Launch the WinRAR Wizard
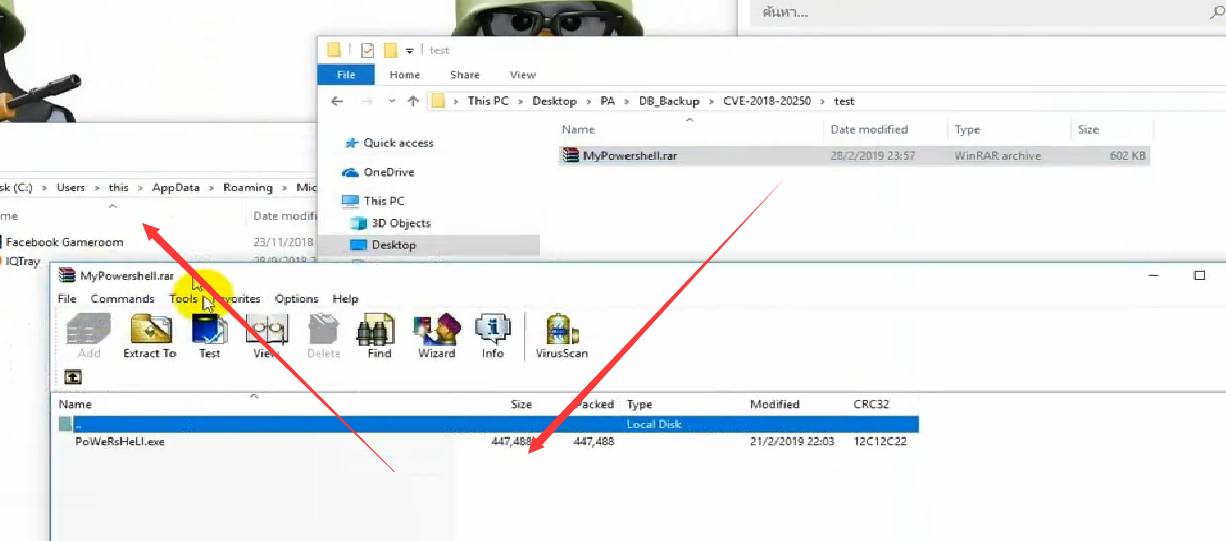This screenshot has width=1226, height=541. coord(436,336)
